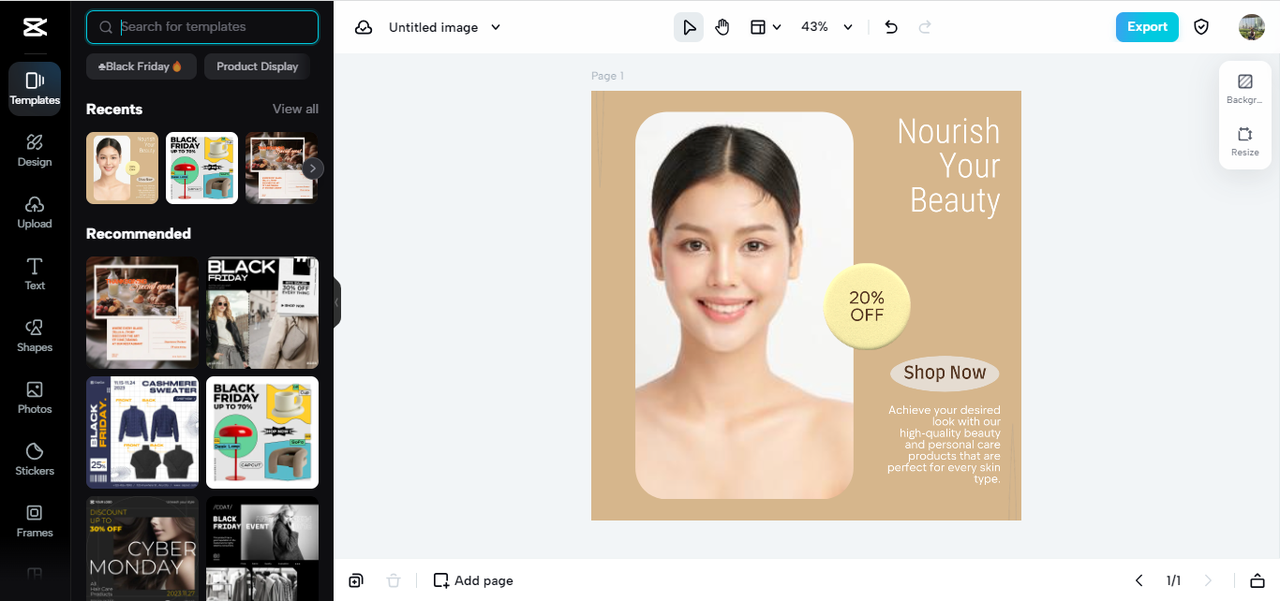Choose the Cyber Monday template
This screenshot has width=1280, height=601.
coord(142,548)
